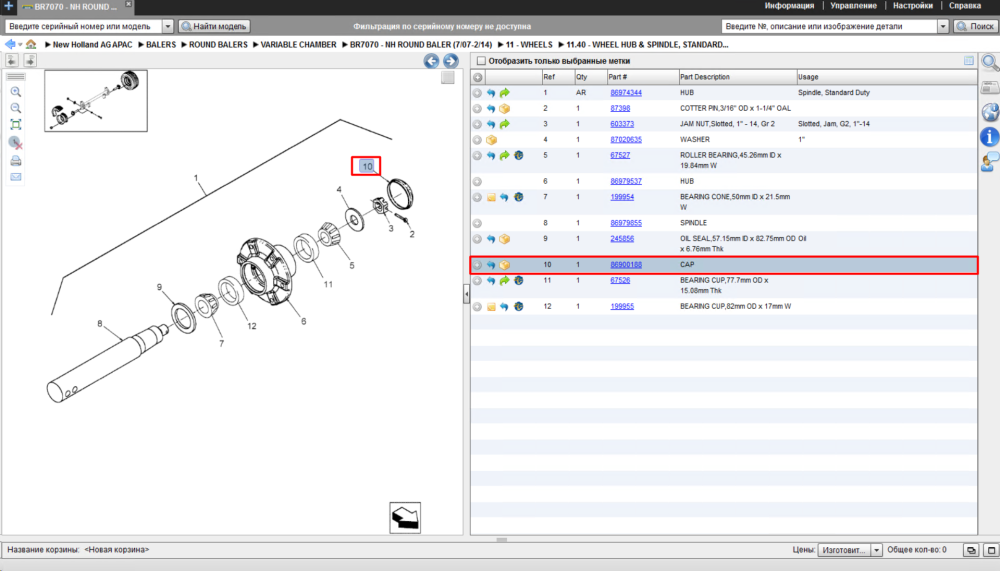Open the Настройки menu
Screen dimensions: 1000x571
click(x=913, y=6)
